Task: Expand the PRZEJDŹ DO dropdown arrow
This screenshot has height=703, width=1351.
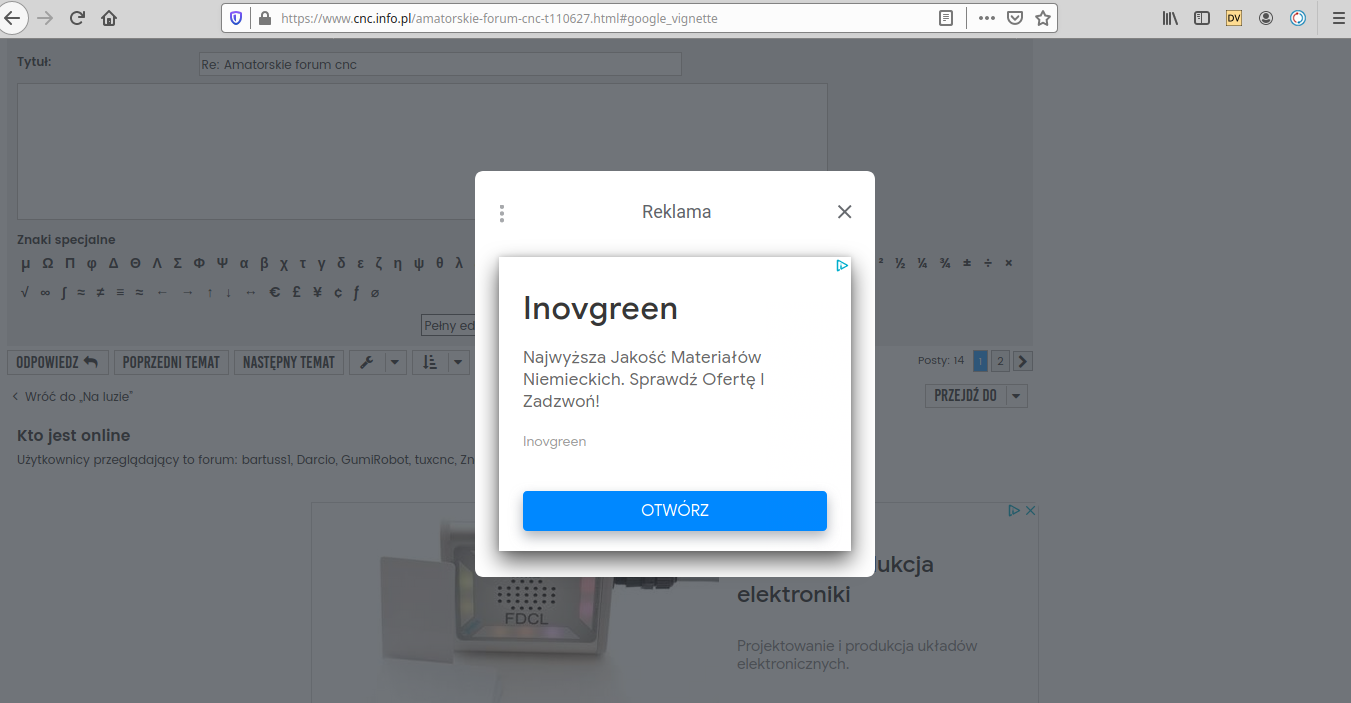Action: pyautogui.click(x=1016, y=396)
